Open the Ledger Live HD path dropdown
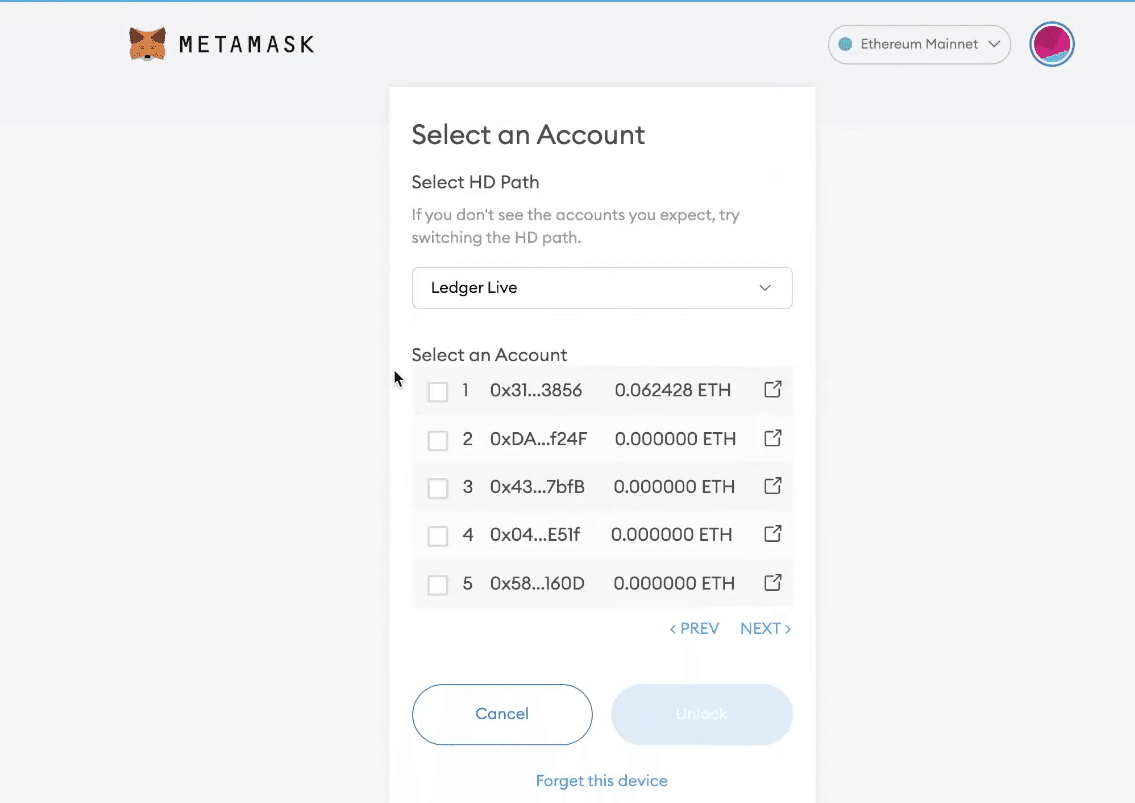 [x=602, y=287]
